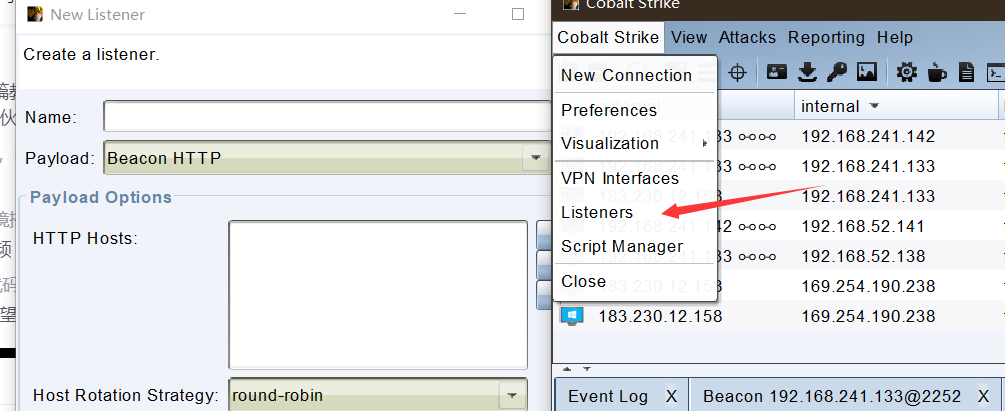
Task: Click the coffee cup Java applet icon
Action: pyautogui.click(x=937, y=72)
